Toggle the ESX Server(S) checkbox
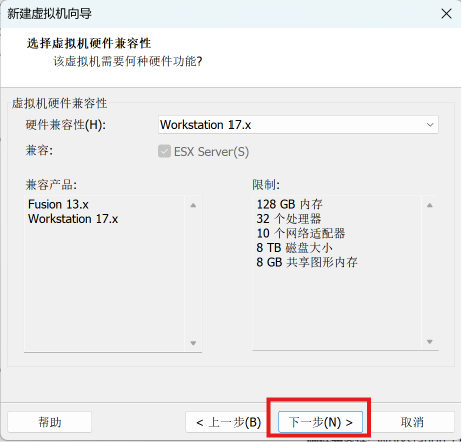Image resolution: width=462 pixels, height=442 pixels. pos(164,152)
